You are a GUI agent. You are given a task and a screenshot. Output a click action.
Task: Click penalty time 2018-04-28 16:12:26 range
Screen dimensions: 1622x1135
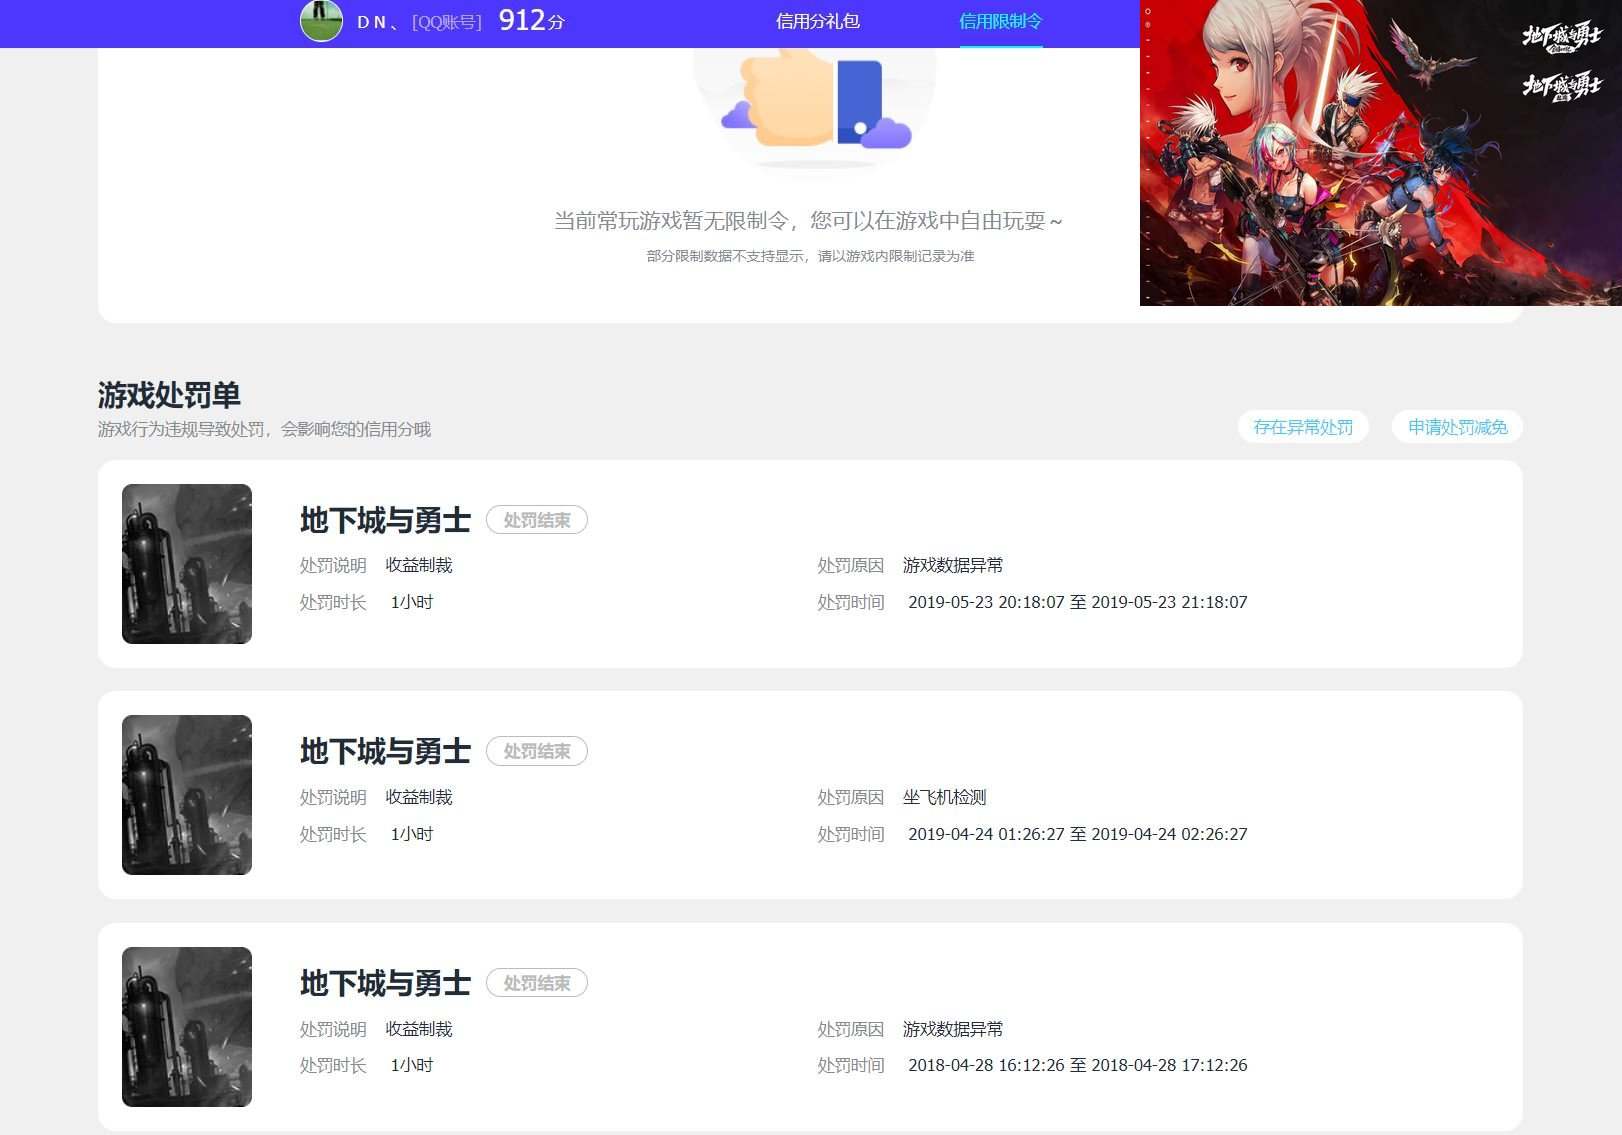(1077, 1065)
